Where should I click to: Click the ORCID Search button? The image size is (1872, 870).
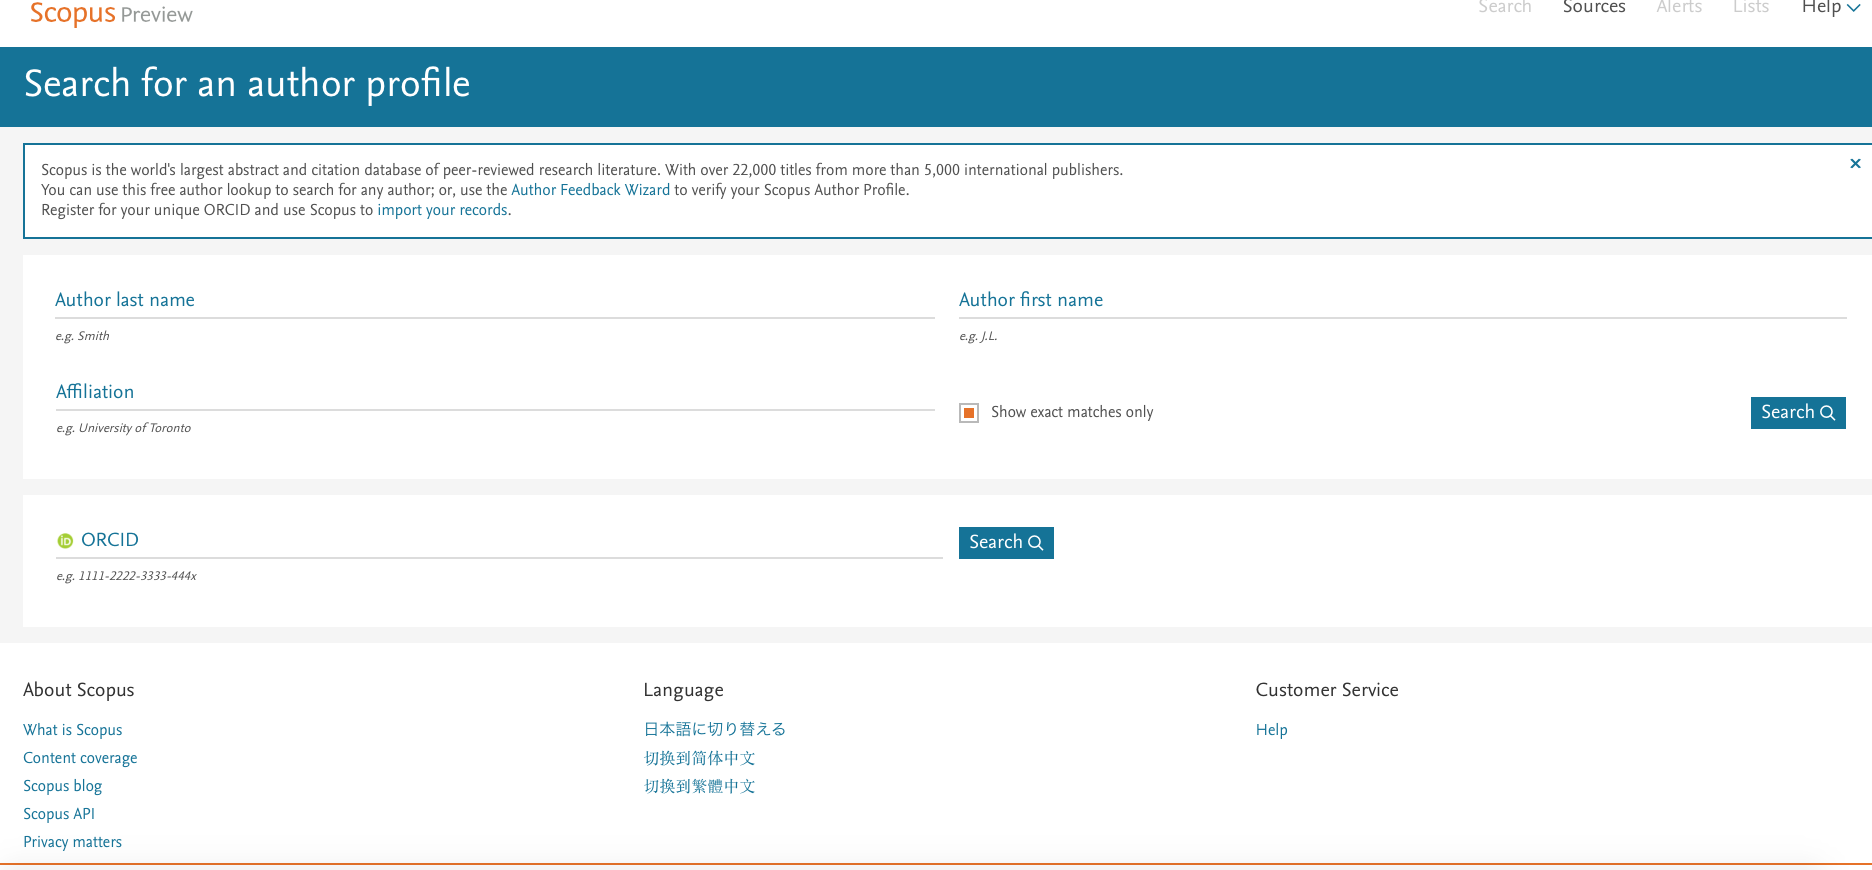(x=1006, y=543)
